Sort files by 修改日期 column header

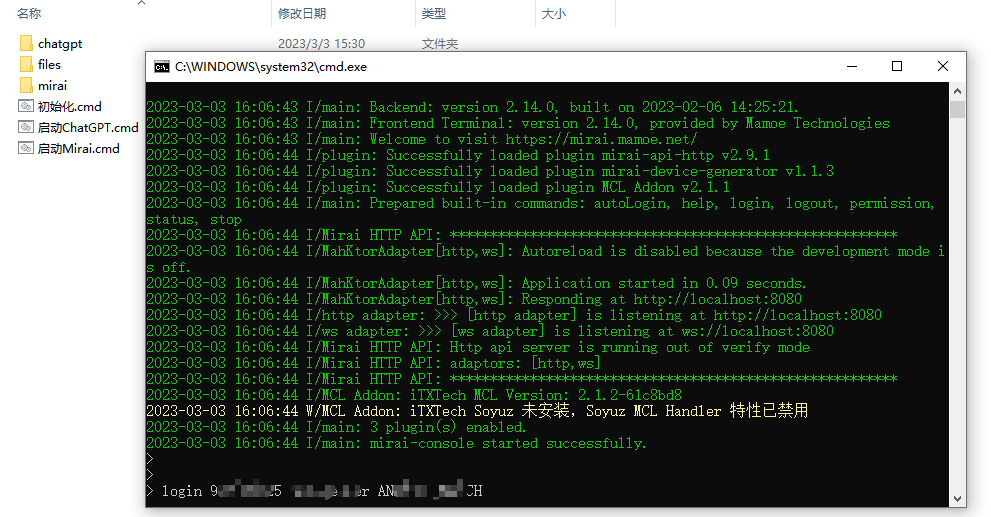[302, 13]
